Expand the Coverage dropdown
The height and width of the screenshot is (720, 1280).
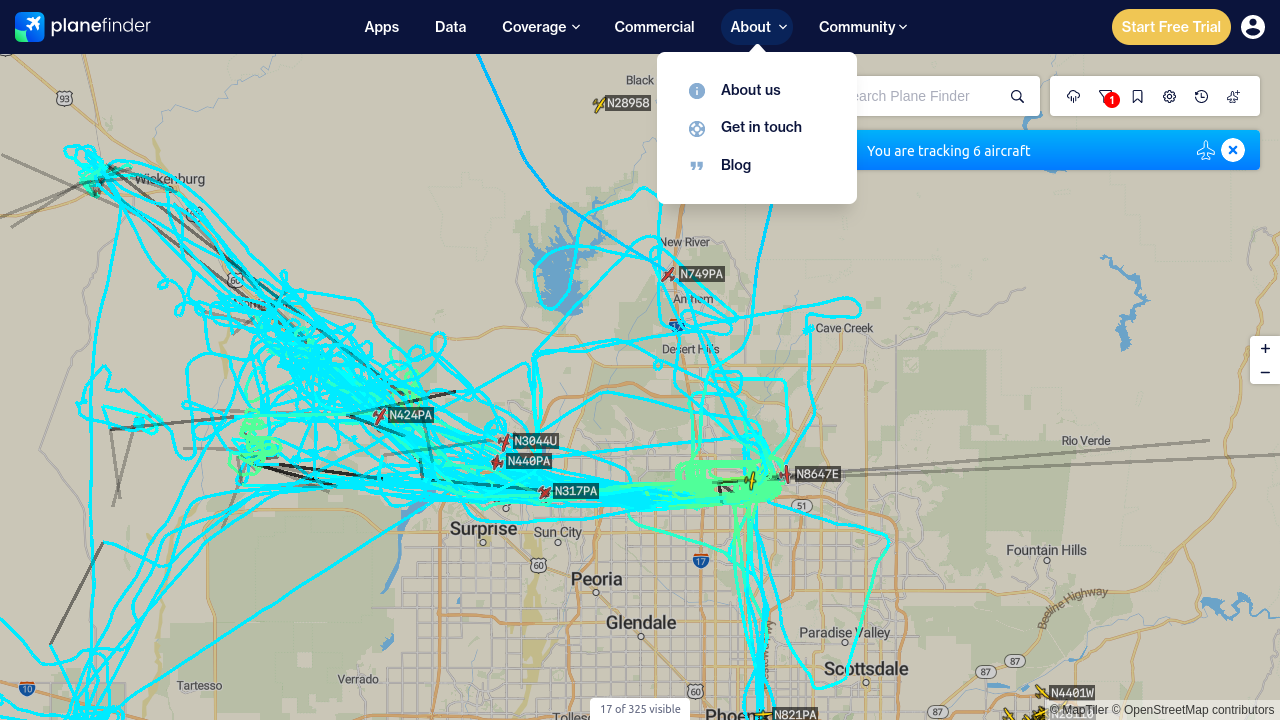[x=541, y=27]
